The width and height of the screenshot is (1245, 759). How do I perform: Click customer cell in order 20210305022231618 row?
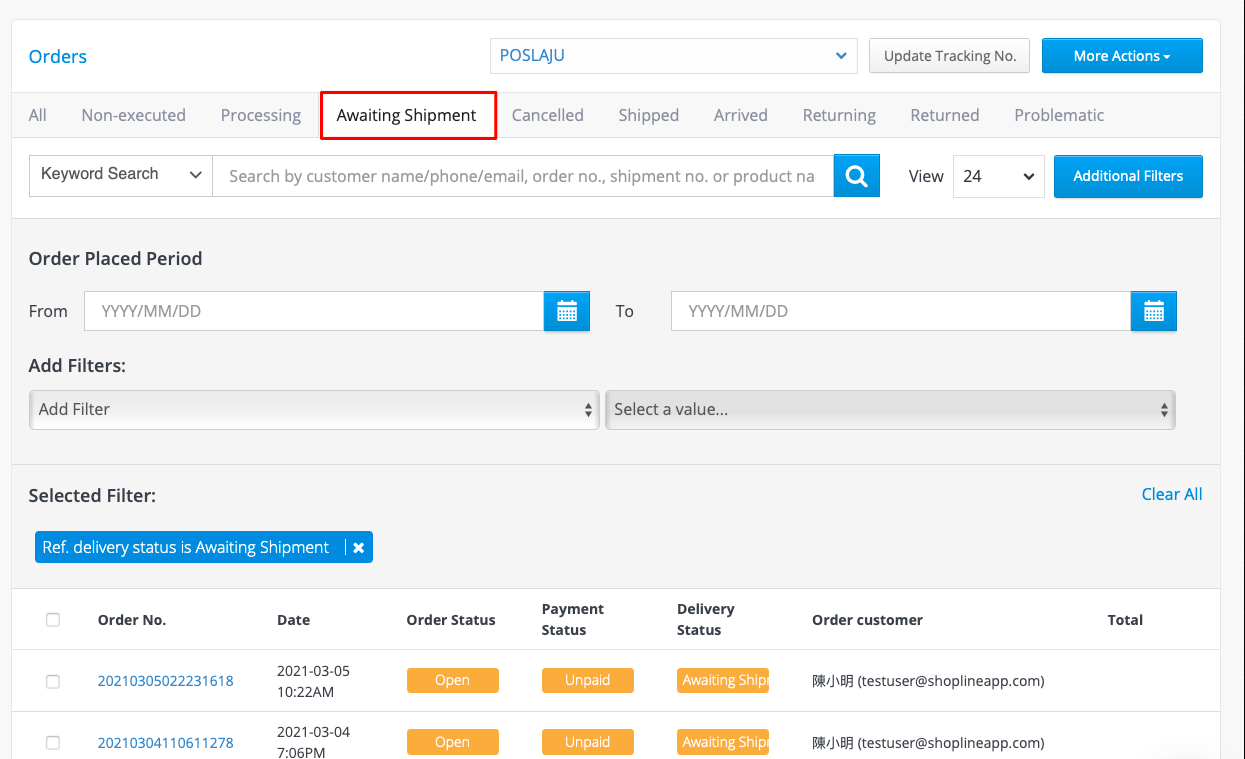(928, 681)
